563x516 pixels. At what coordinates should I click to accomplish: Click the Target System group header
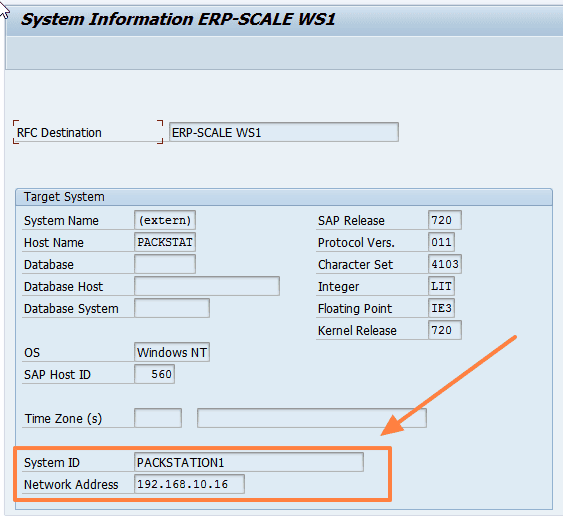pyautogui.click(x=284, y=197)
